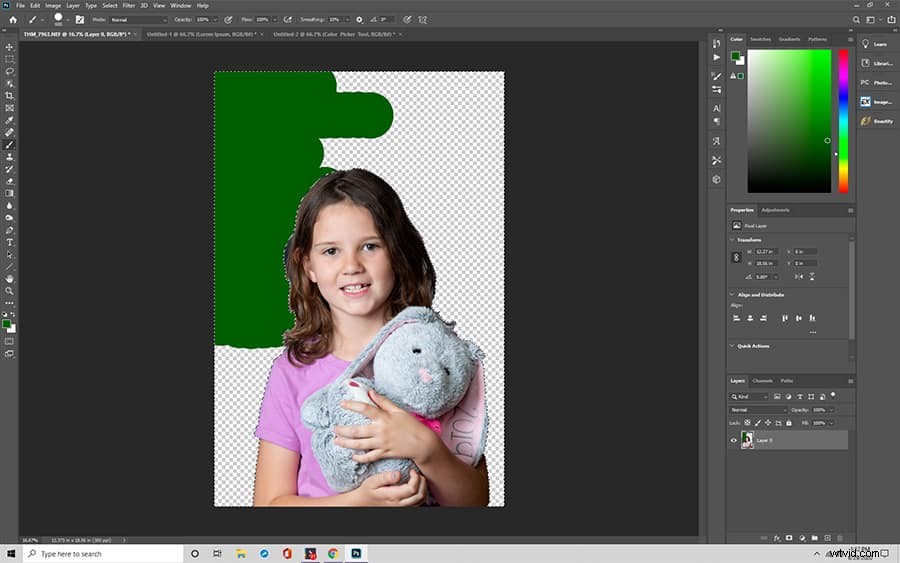Image resolution: width=900 pixels, height=563 pixels.
Task: Select the Horizontal Type tool
Action: [x=9, y=242]
